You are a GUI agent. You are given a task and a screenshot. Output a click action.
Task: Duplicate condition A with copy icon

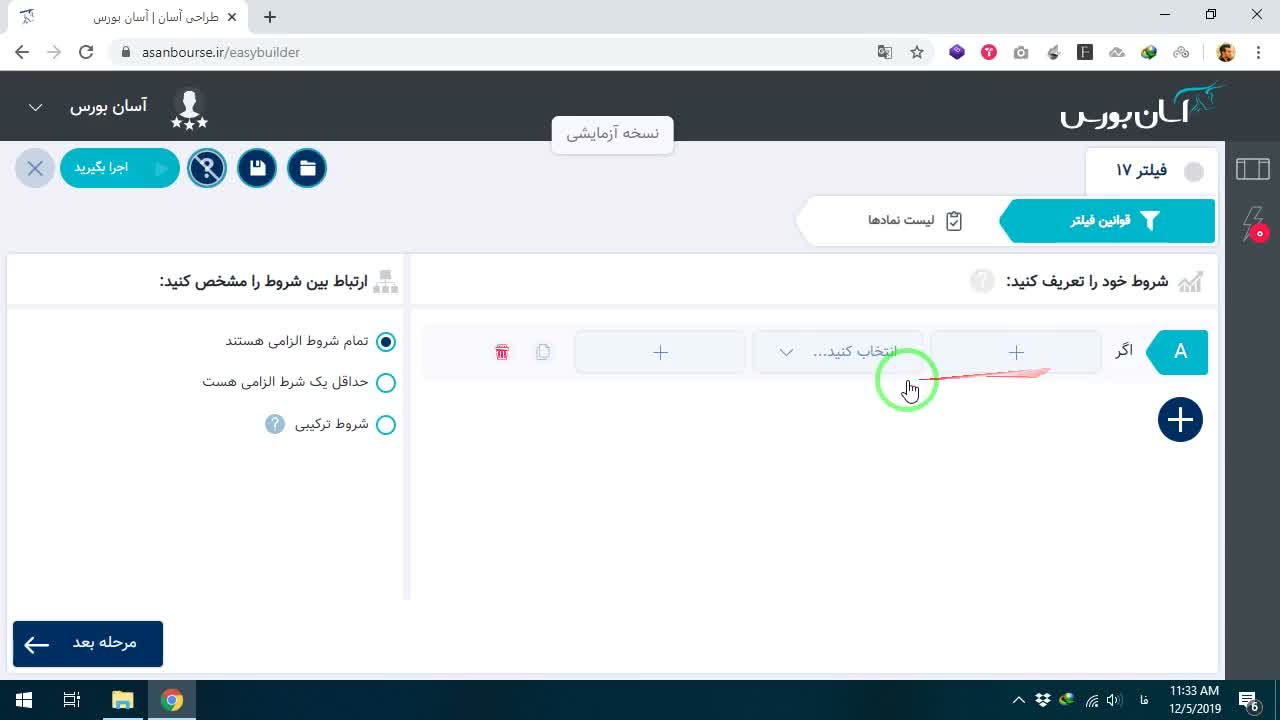point(543,352)
